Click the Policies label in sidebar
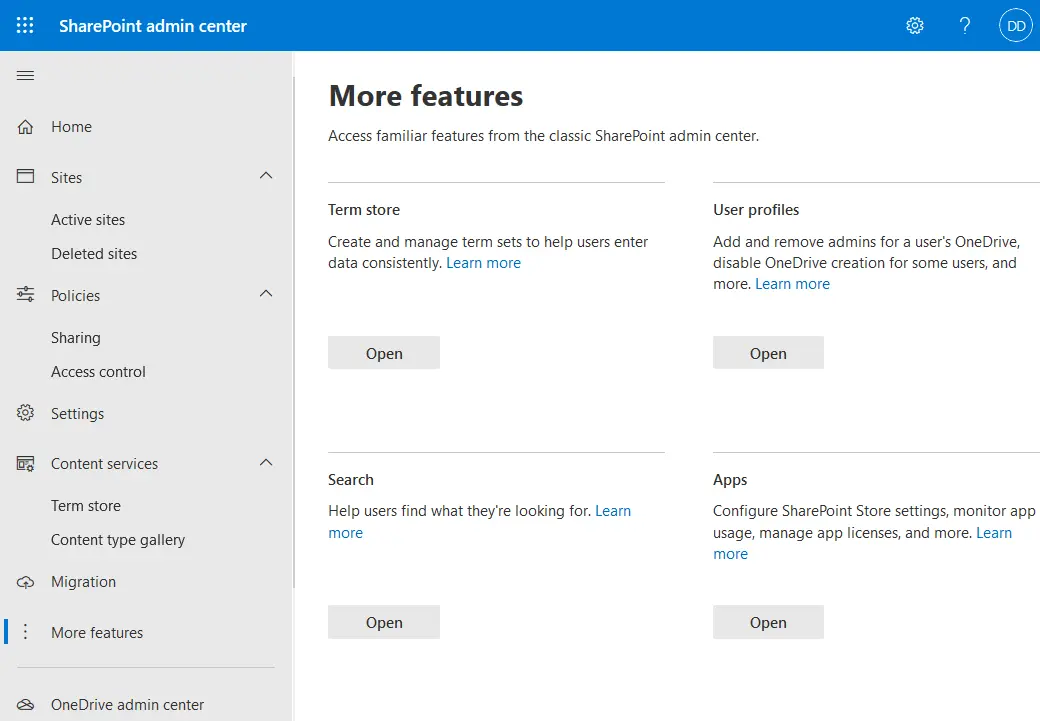Viewport: 1040px width, 721px height. [76, 296]
